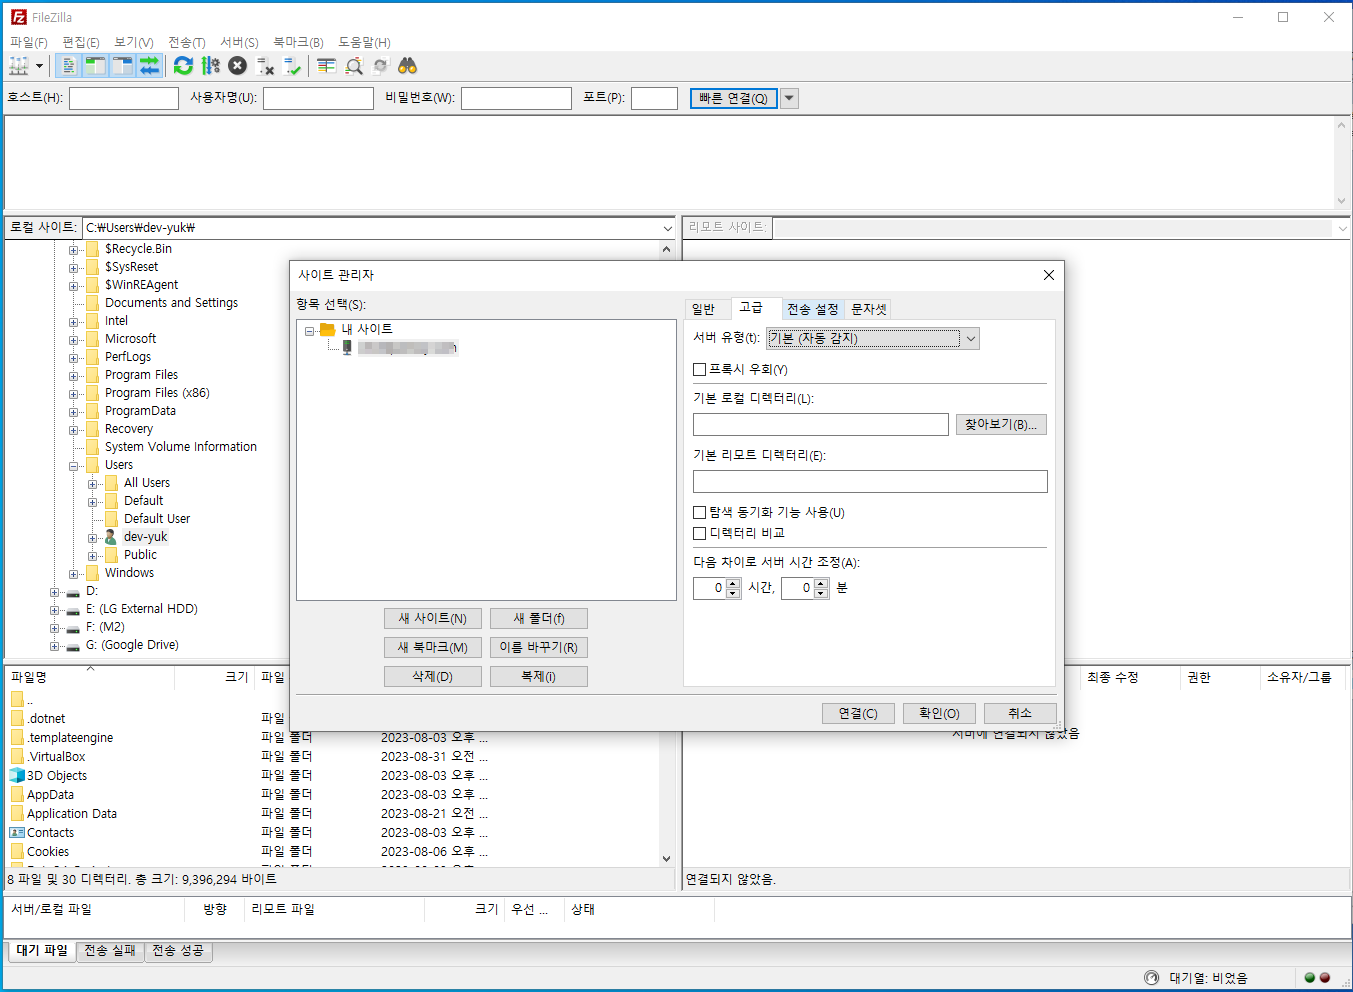This screenshot has width=1353, height=992.
Task: Enable the 프록시 우회 checkbox
Action: (x=700, y=369)
